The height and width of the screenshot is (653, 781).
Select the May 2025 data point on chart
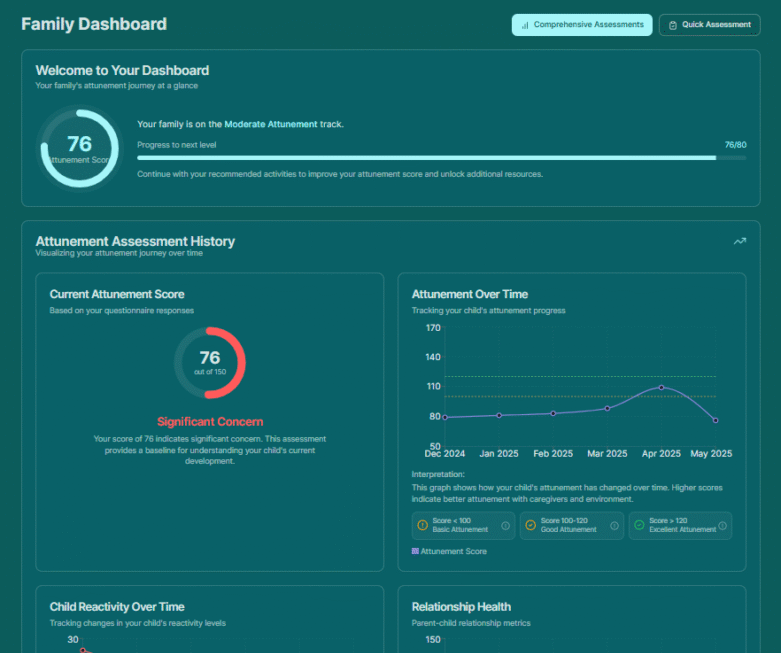pyautogui.click(x=716, y=420)
